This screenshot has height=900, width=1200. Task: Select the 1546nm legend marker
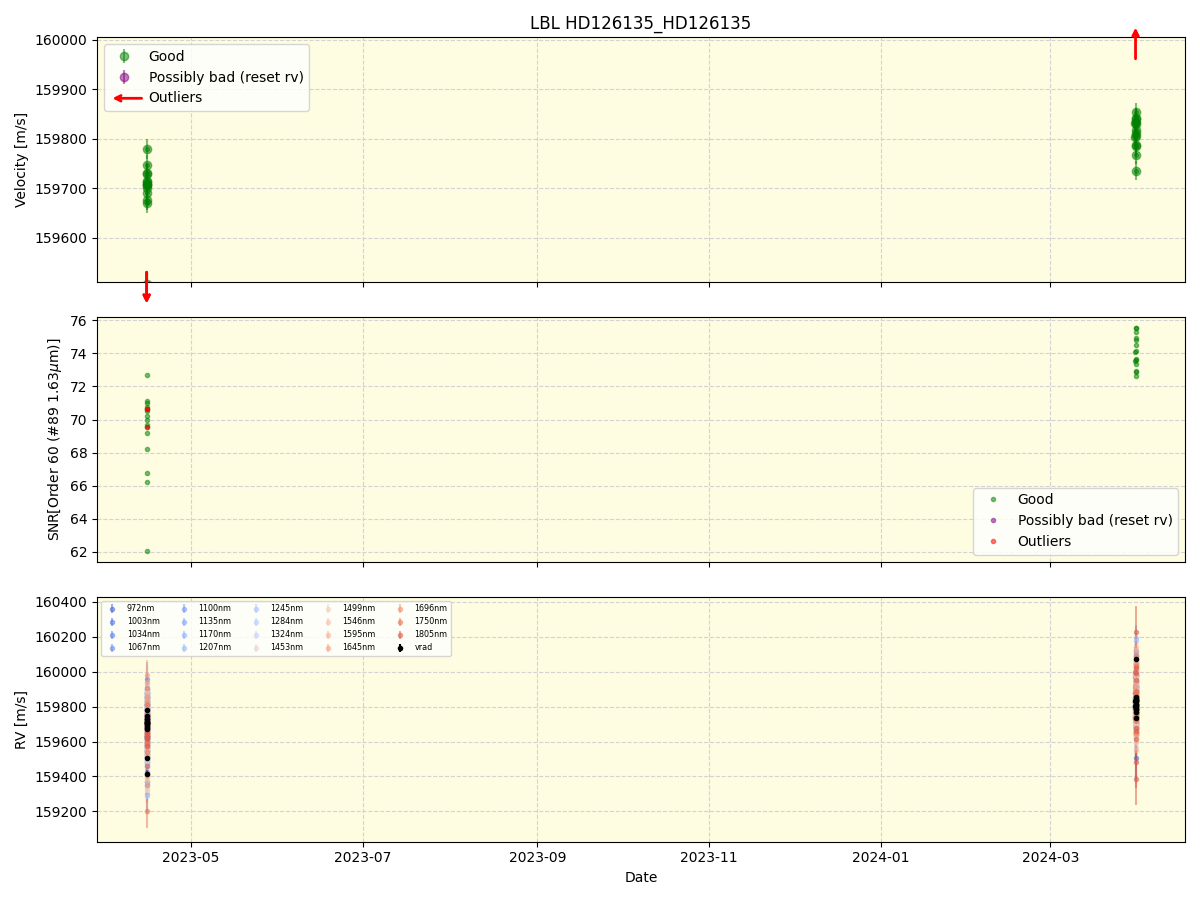click(x=328, y=622)
